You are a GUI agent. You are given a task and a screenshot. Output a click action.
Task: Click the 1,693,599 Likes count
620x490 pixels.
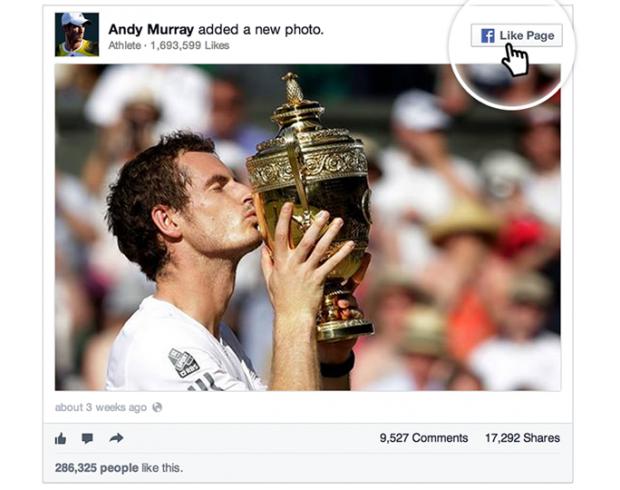tap(190, 45)
